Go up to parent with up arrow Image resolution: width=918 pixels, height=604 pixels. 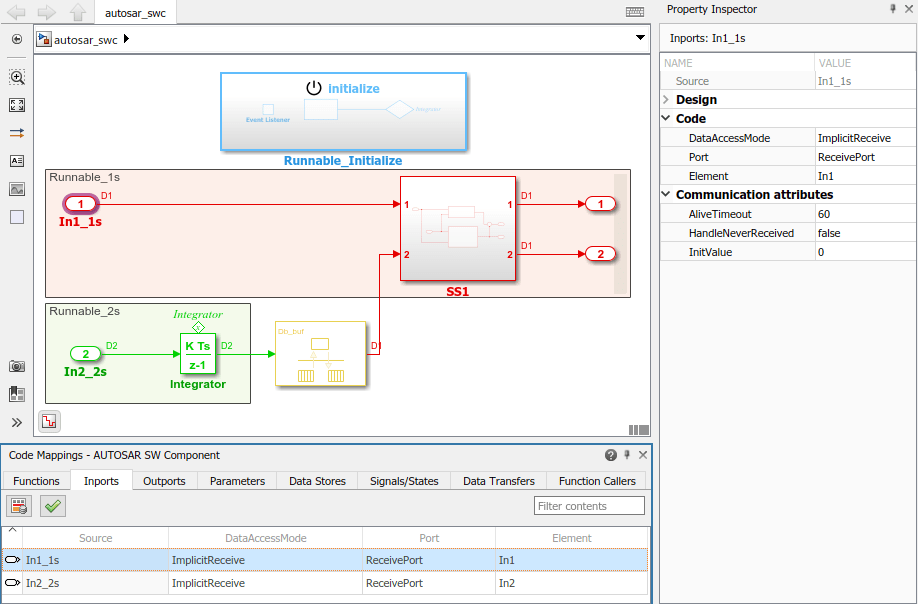tap(77, 12)
